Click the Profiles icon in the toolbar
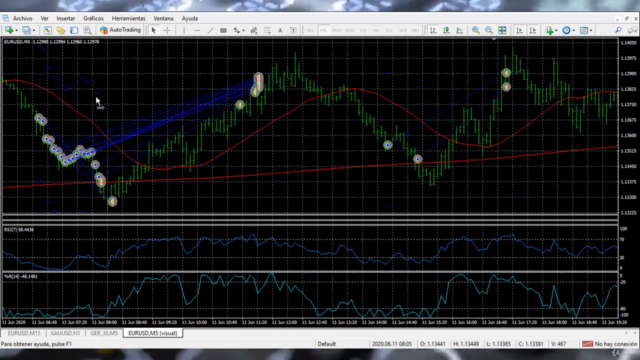 coord(26,30)
